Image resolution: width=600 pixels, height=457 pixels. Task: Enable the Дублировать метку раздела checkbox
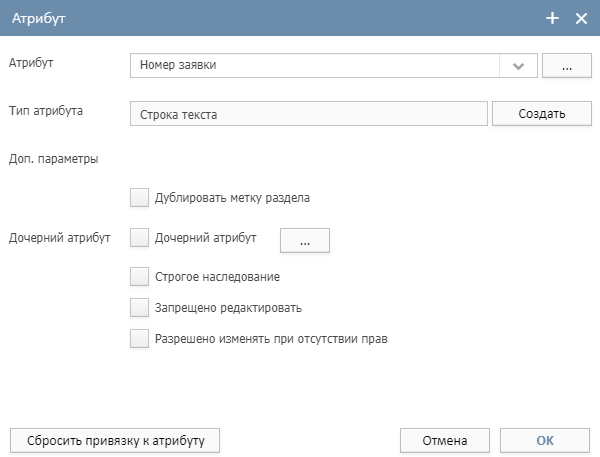139,197
